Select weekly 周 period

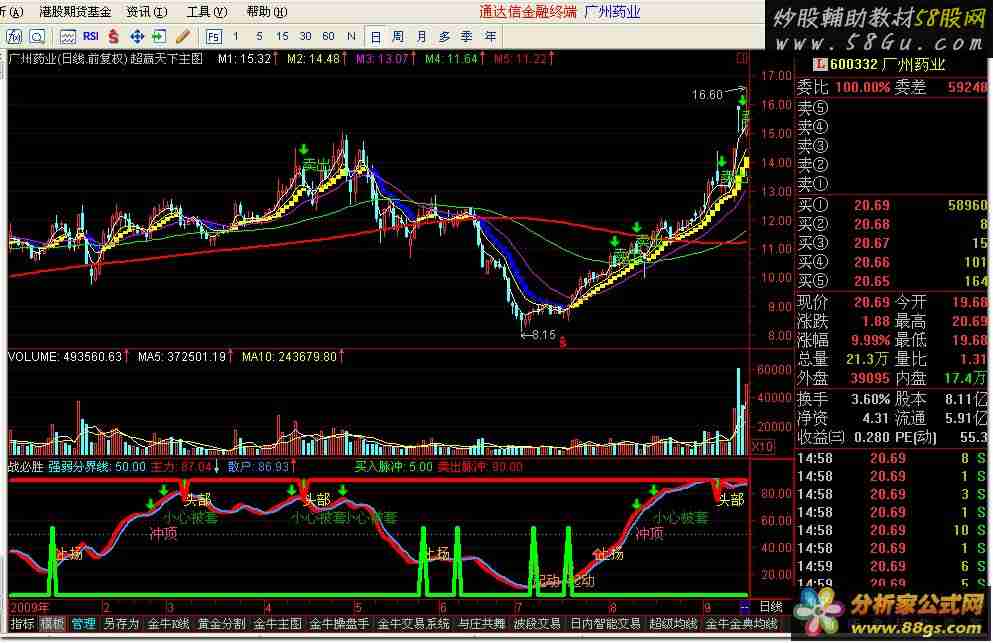point(398,37)
